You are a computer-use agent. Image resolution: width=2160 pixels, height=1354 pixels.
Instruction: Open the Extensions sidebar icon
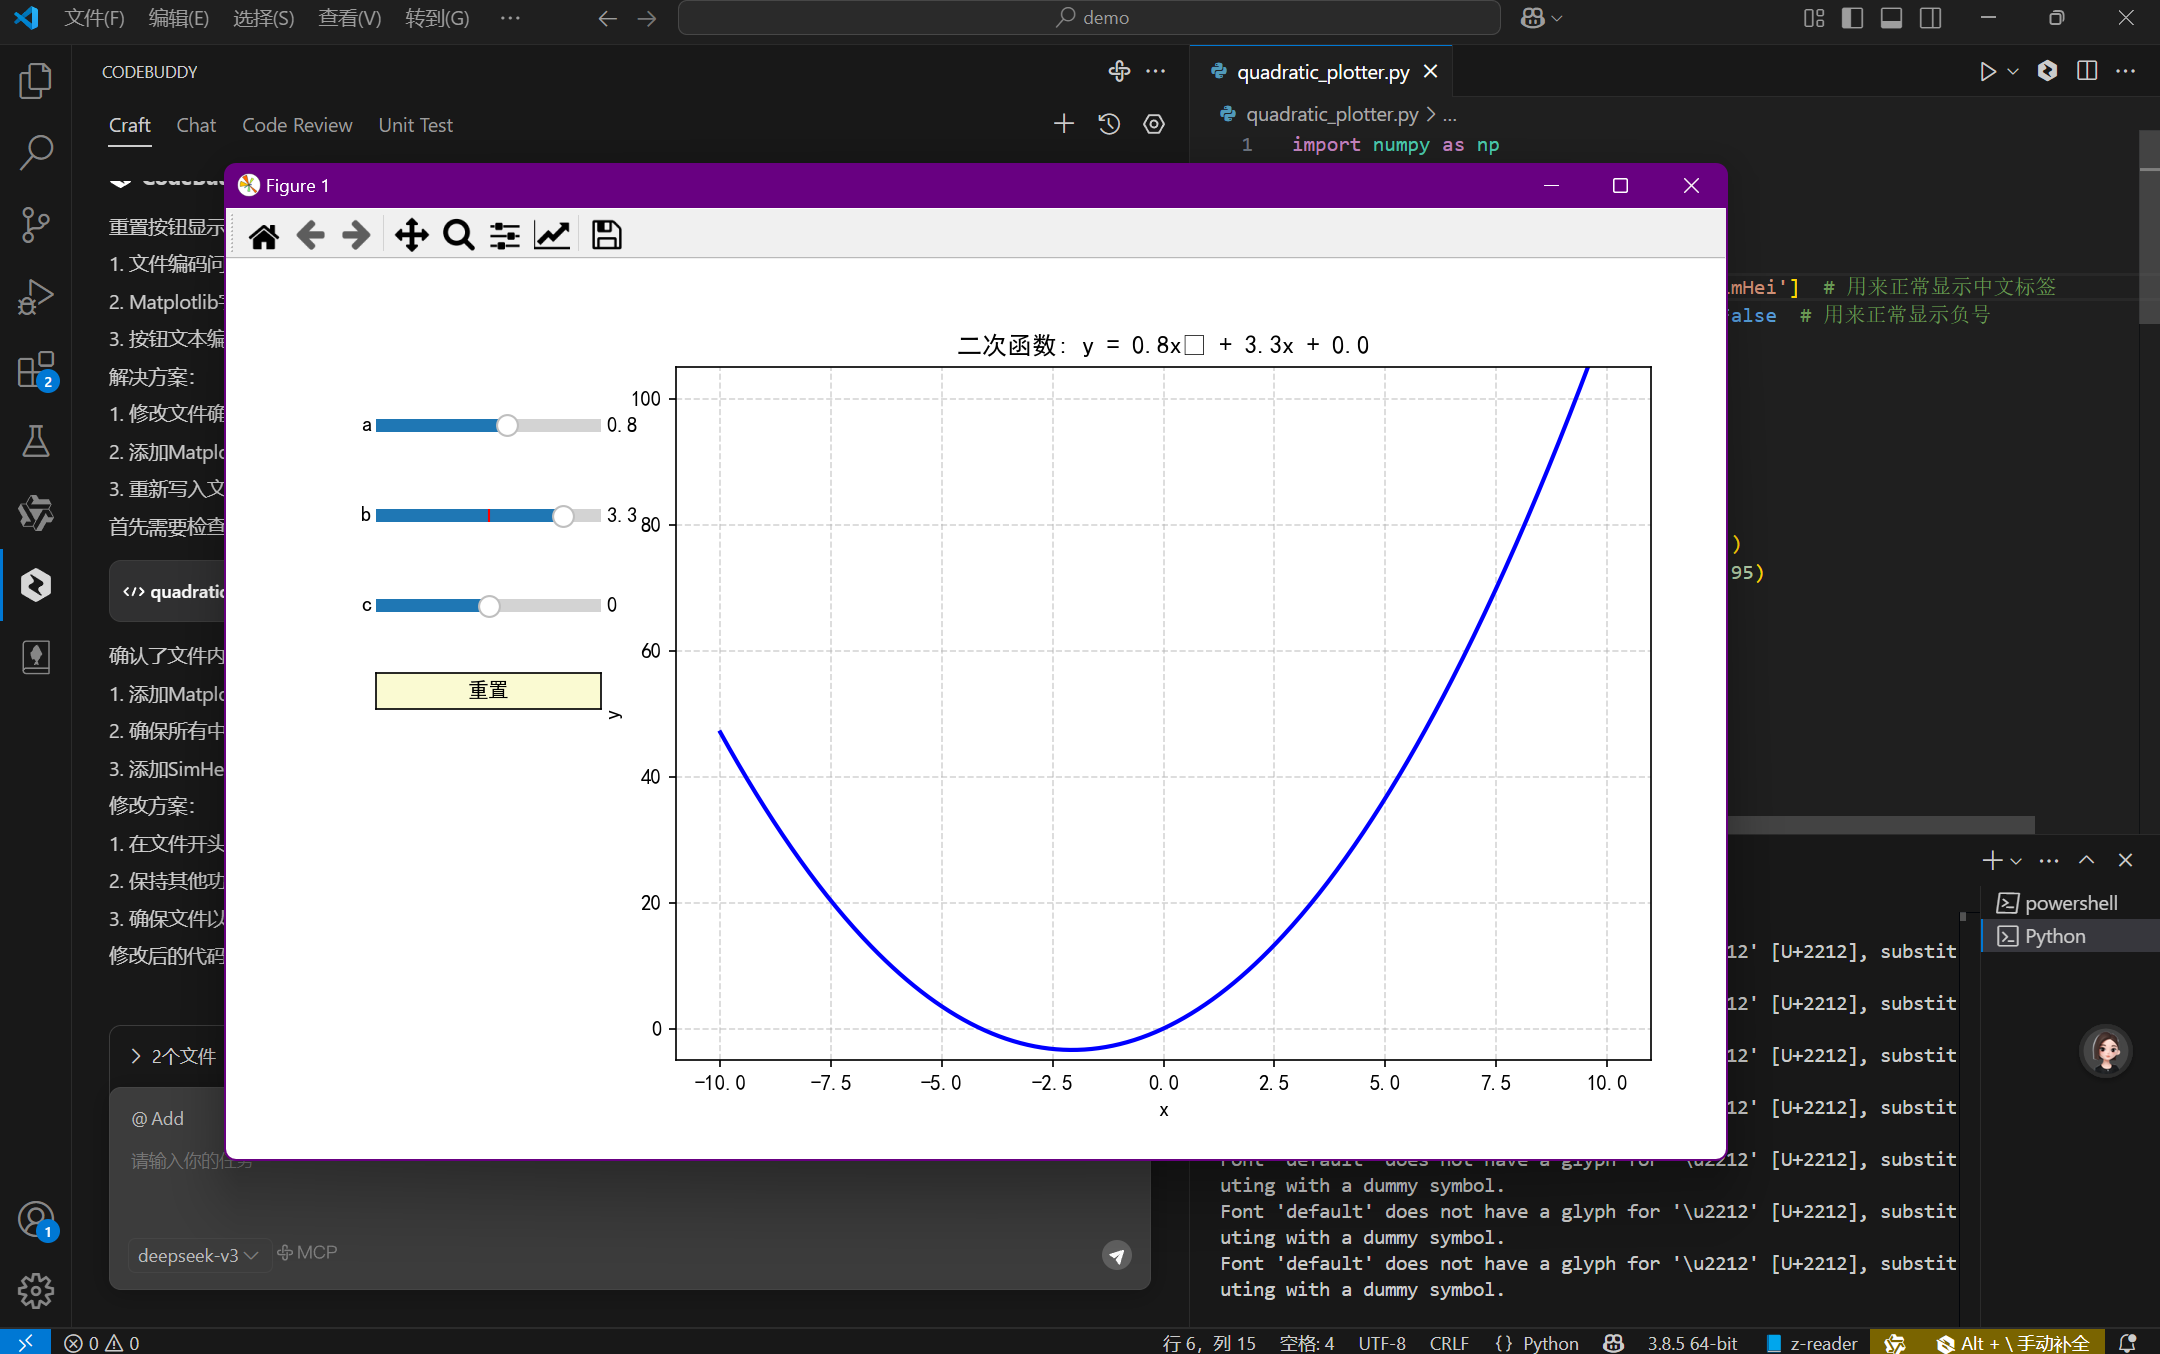[36, 370]
